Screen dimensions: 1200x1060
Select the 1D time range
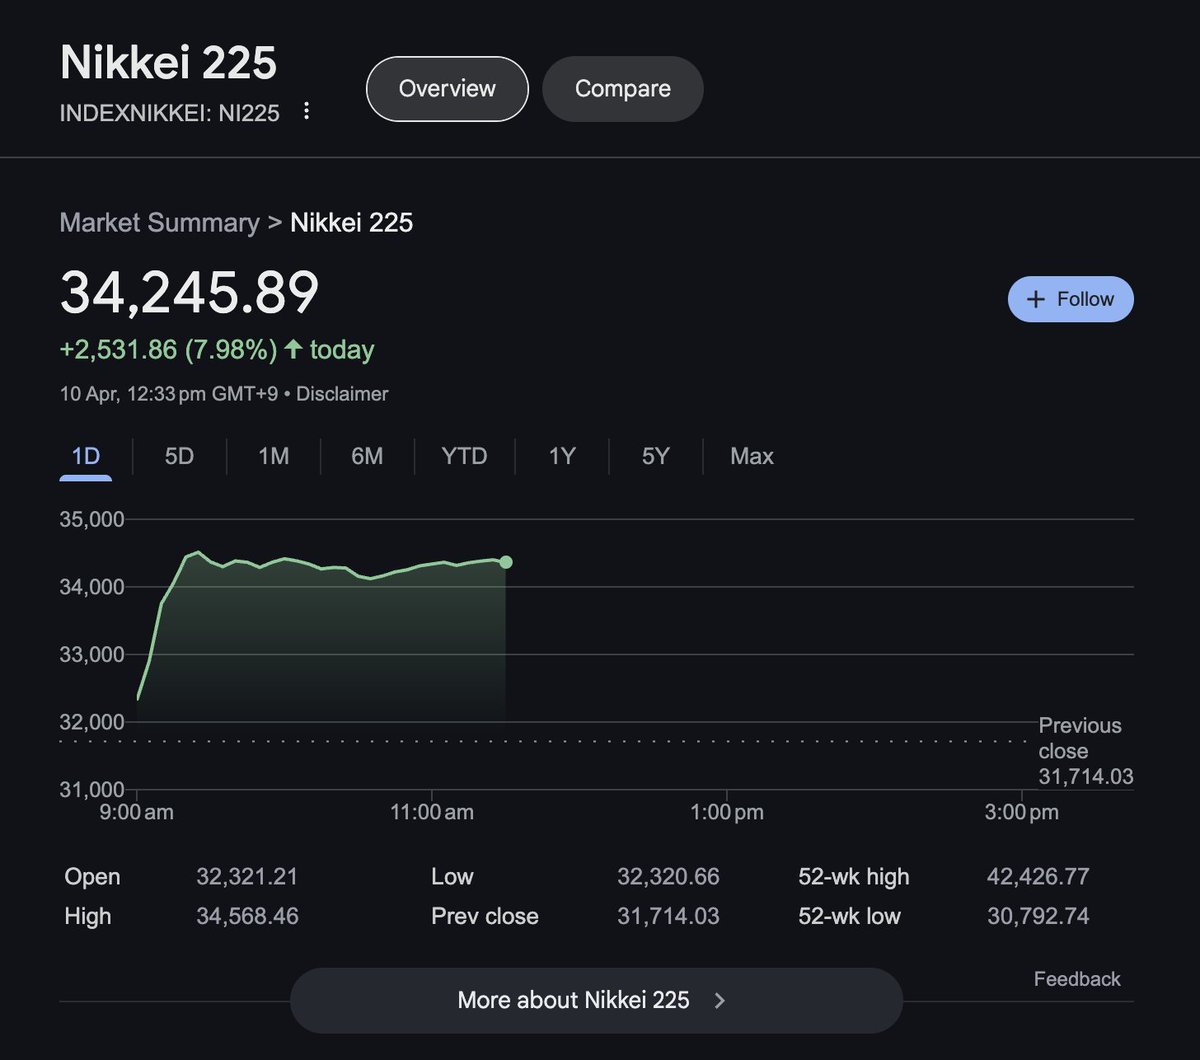coord(86,456)
